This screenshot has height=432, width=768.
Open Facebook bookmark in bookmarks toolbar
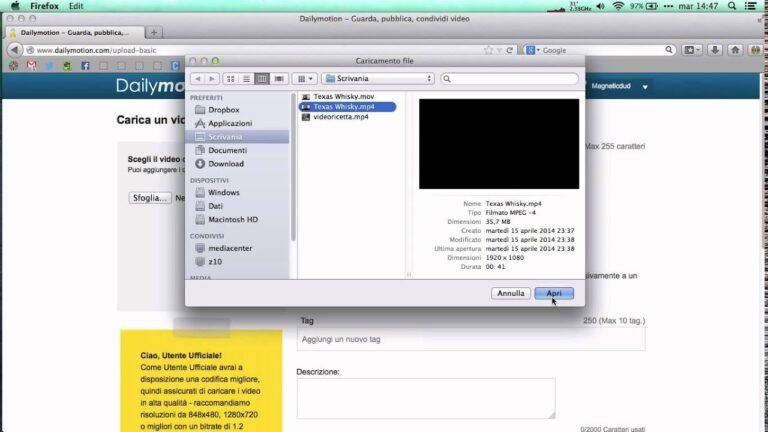(85, 65)
